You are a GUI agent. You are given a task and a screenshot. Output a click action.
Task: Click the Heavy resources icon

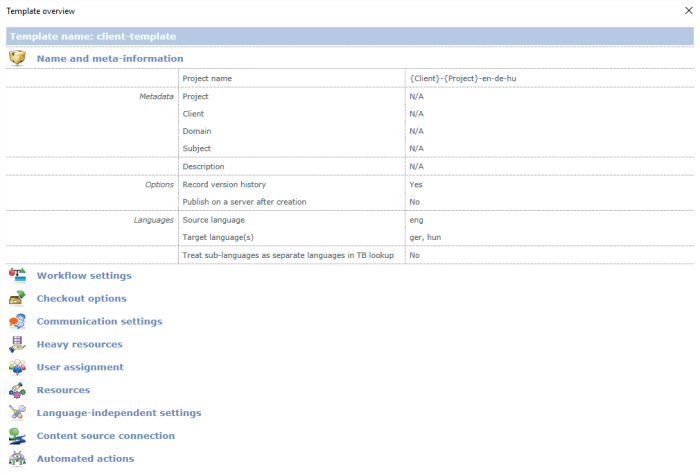point(17,344)
